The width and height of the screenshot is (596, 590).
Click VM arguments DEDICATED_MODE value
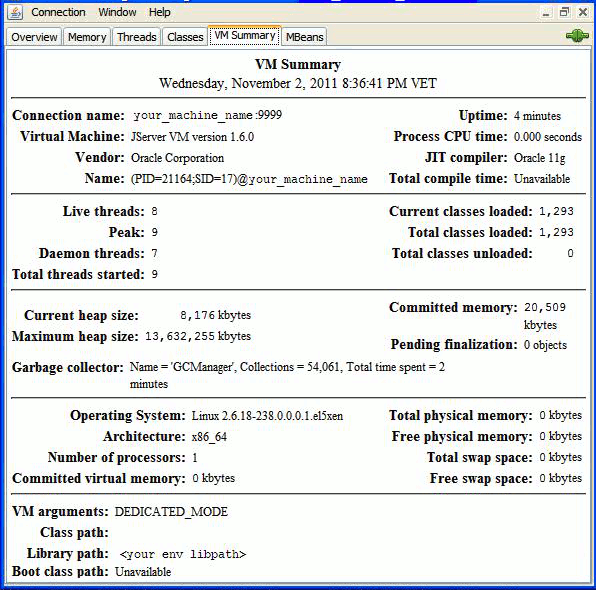tap(171, 512)
